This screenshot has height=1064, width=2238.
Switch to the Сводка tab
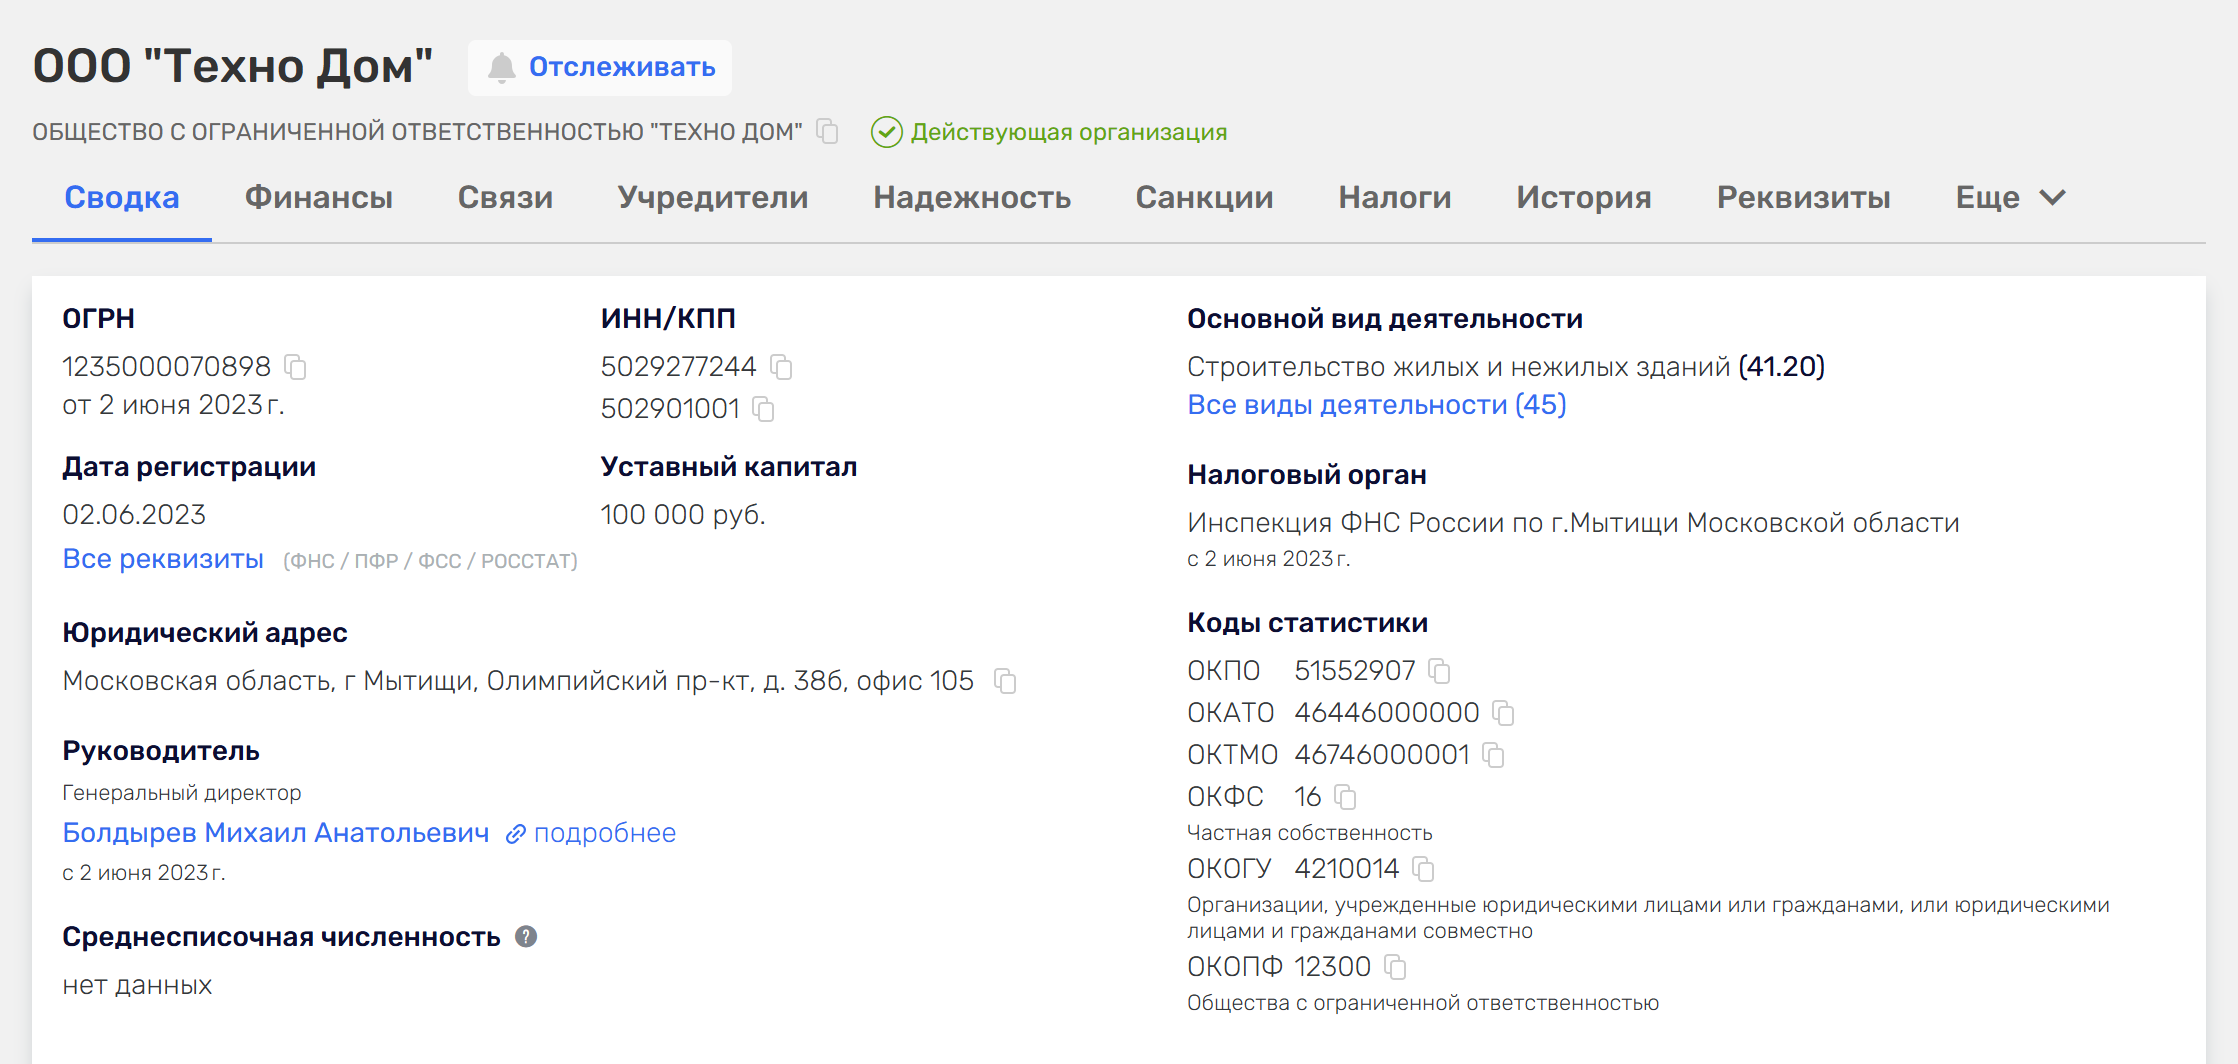click(122, 198)
